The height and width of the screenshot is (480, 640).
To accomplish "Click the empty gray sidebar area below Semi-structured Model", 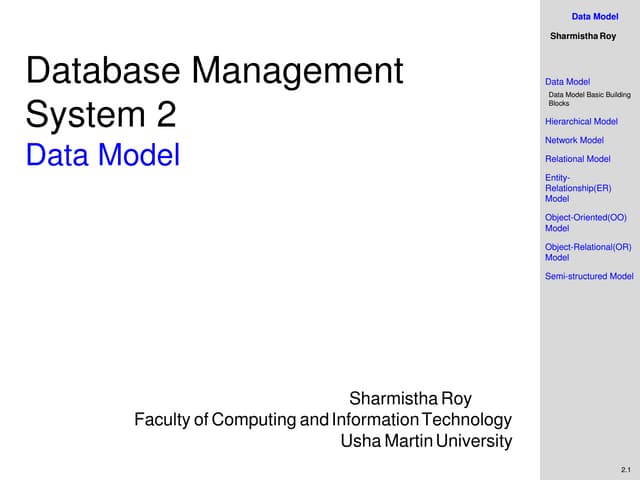I will point(589,370).
